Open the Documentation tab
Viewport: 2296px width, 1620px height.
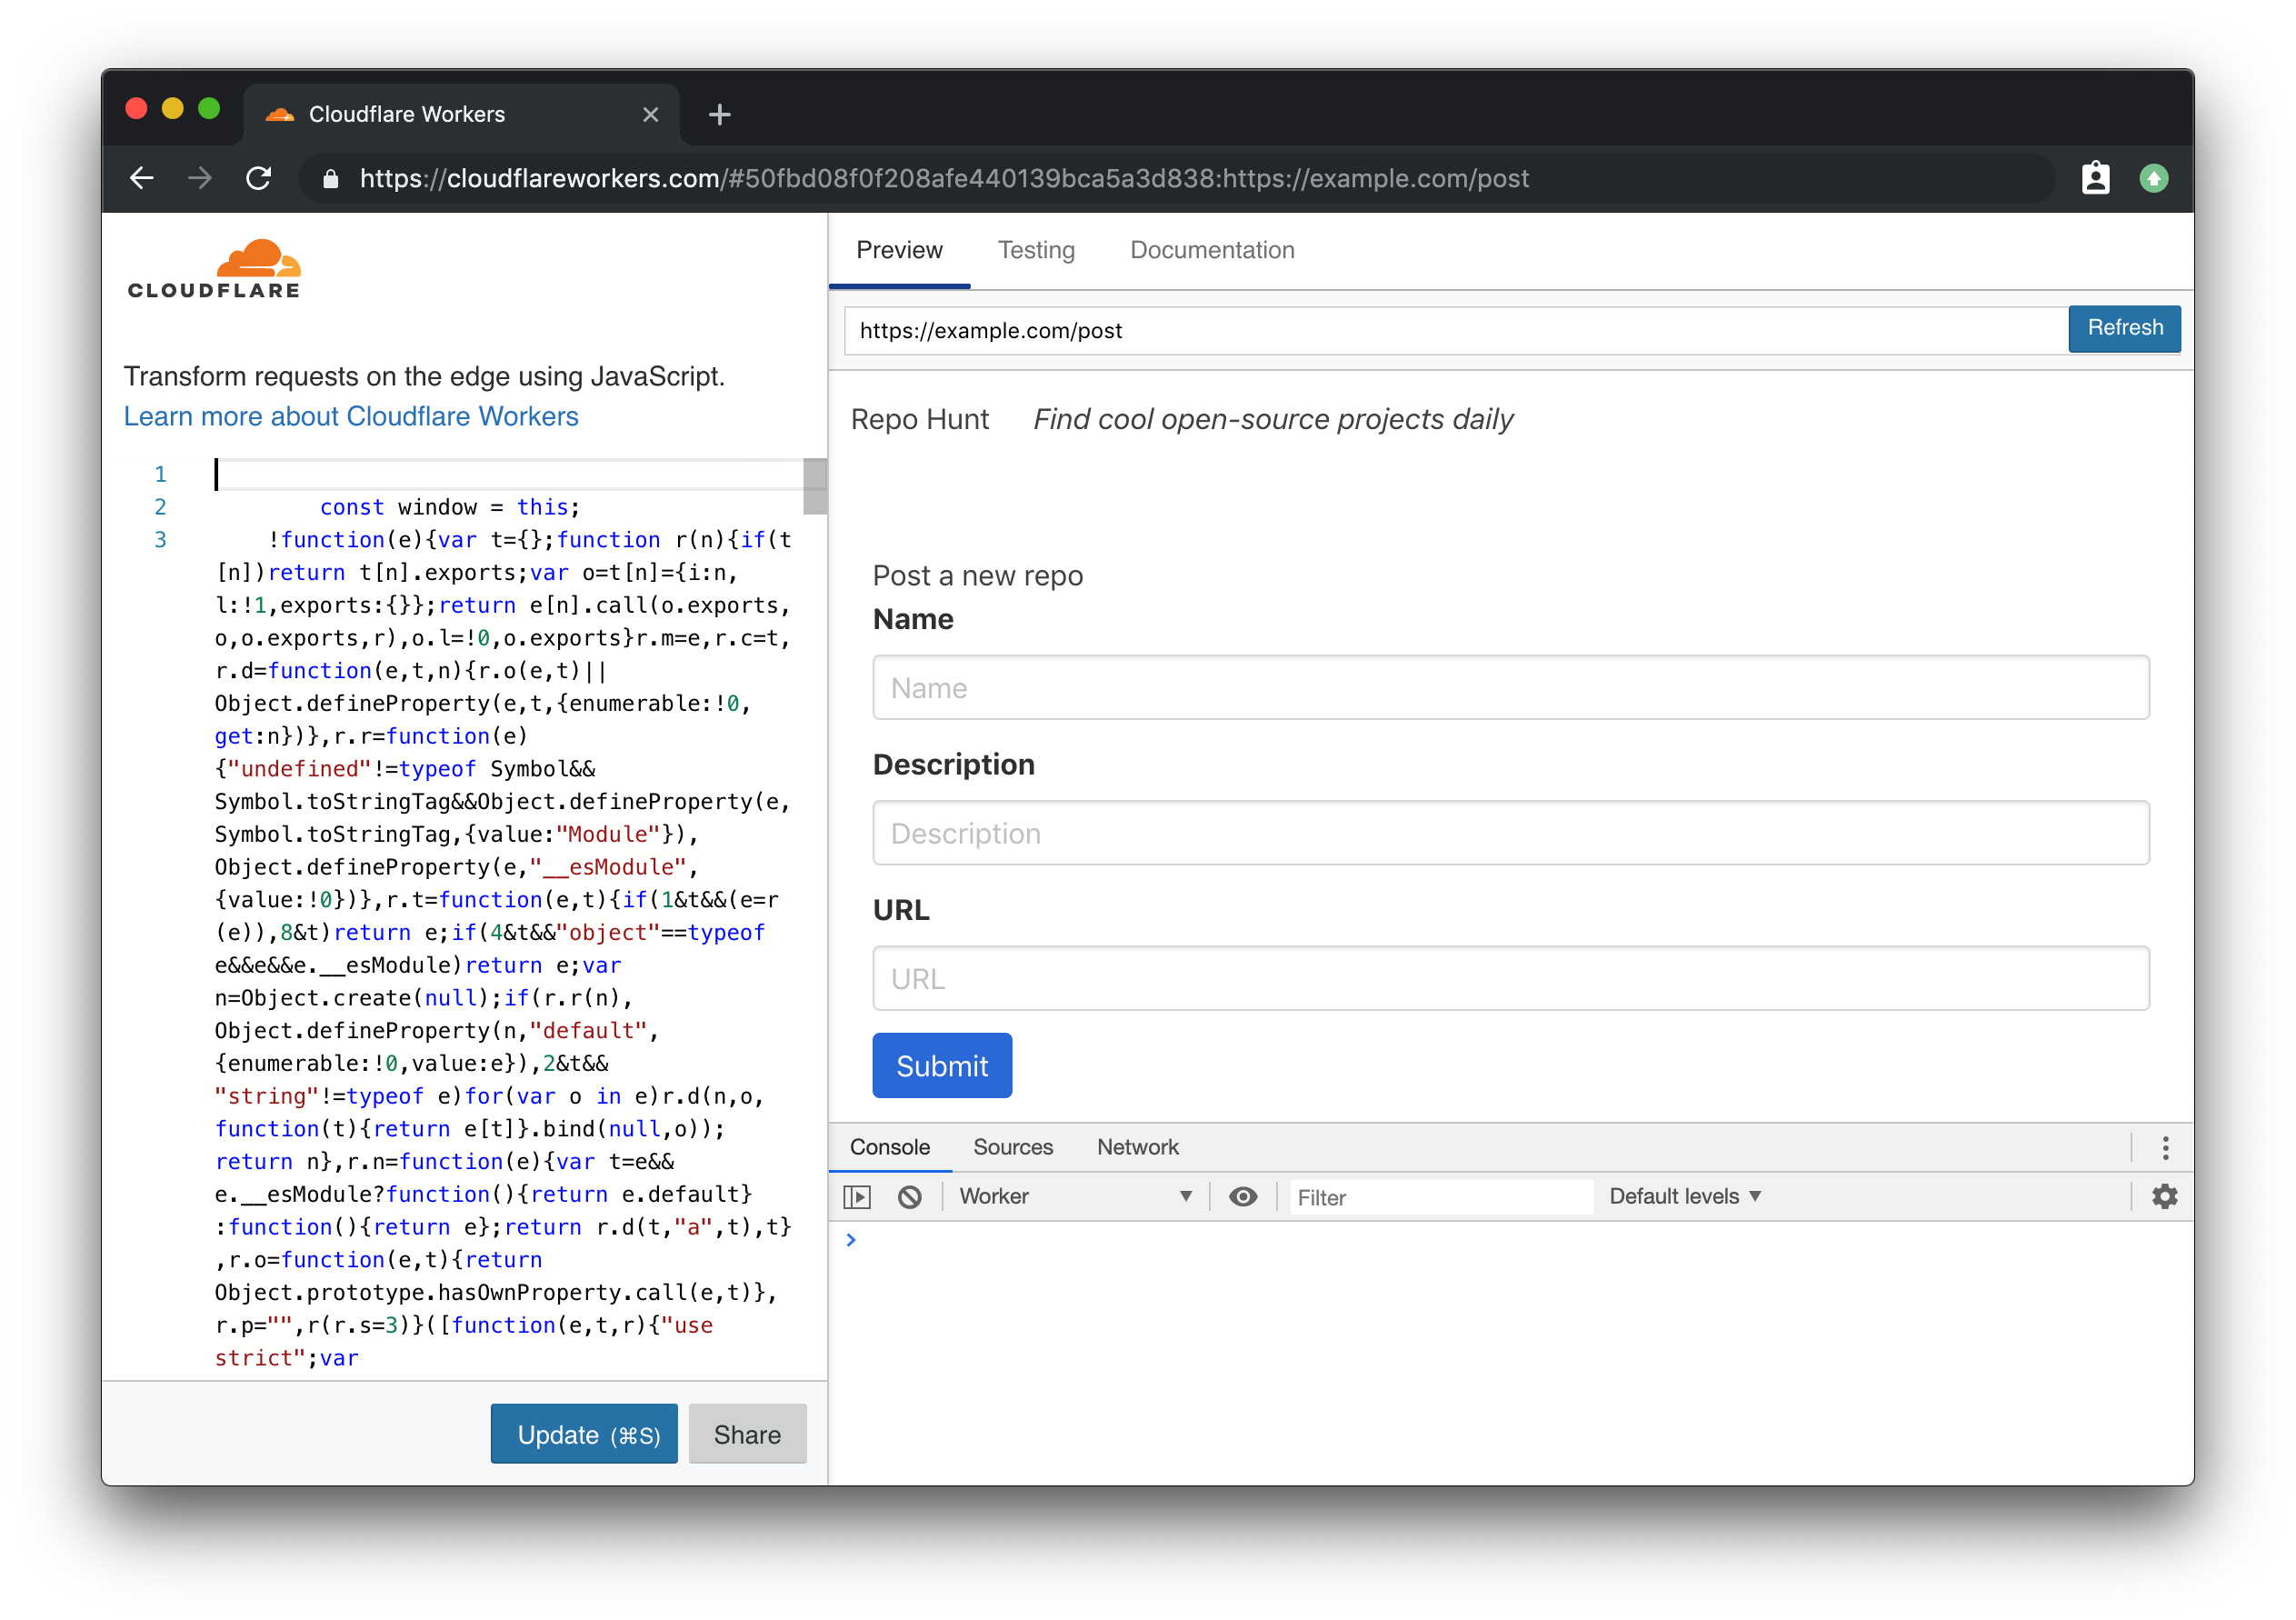pyautogui.click(x=1212, y=250)
